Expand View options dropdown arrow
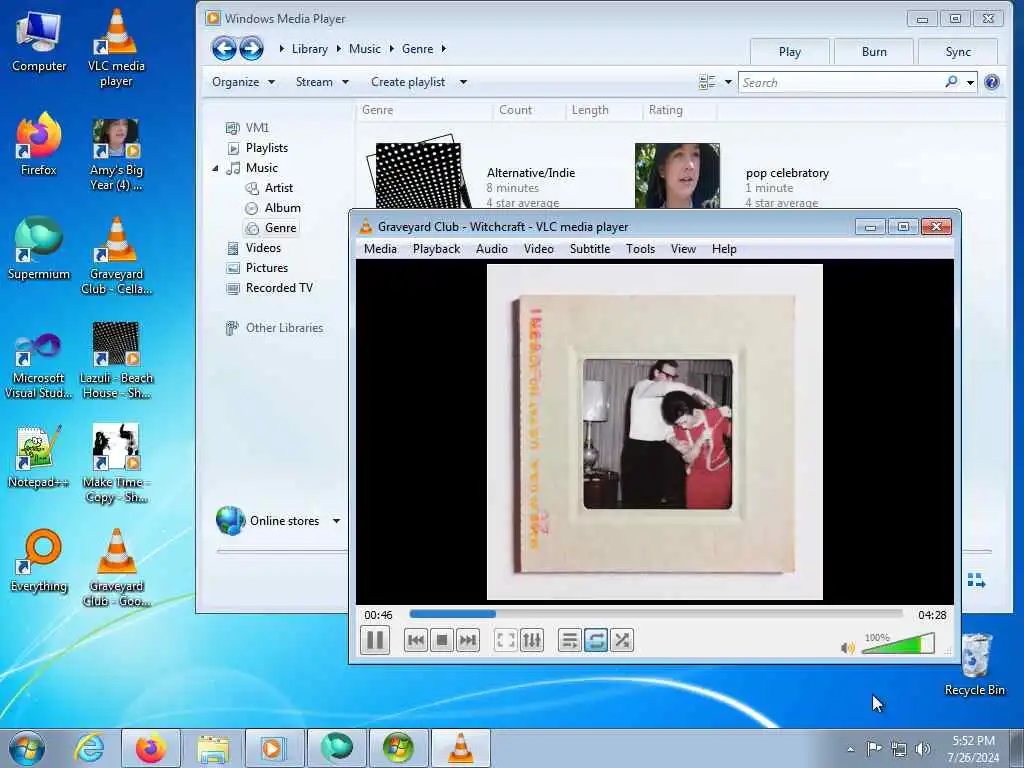The width and height of the screenshot is (1024, 768). point(728,82)
